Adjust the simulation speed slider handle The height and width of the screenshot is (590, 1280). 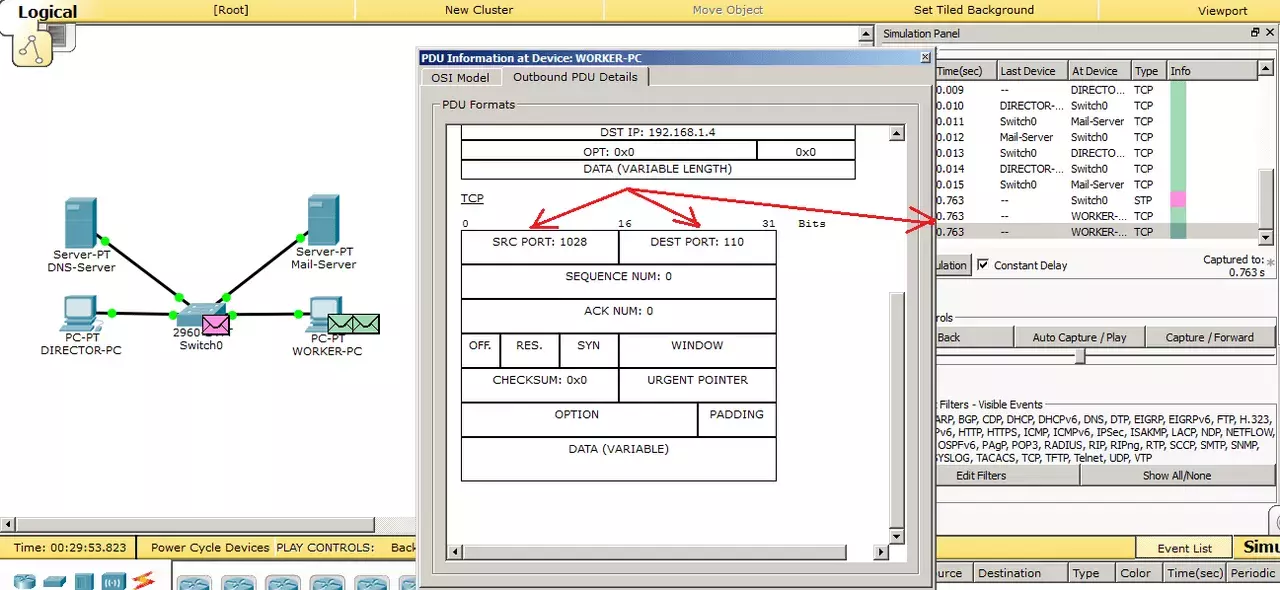pos(1080,356)
